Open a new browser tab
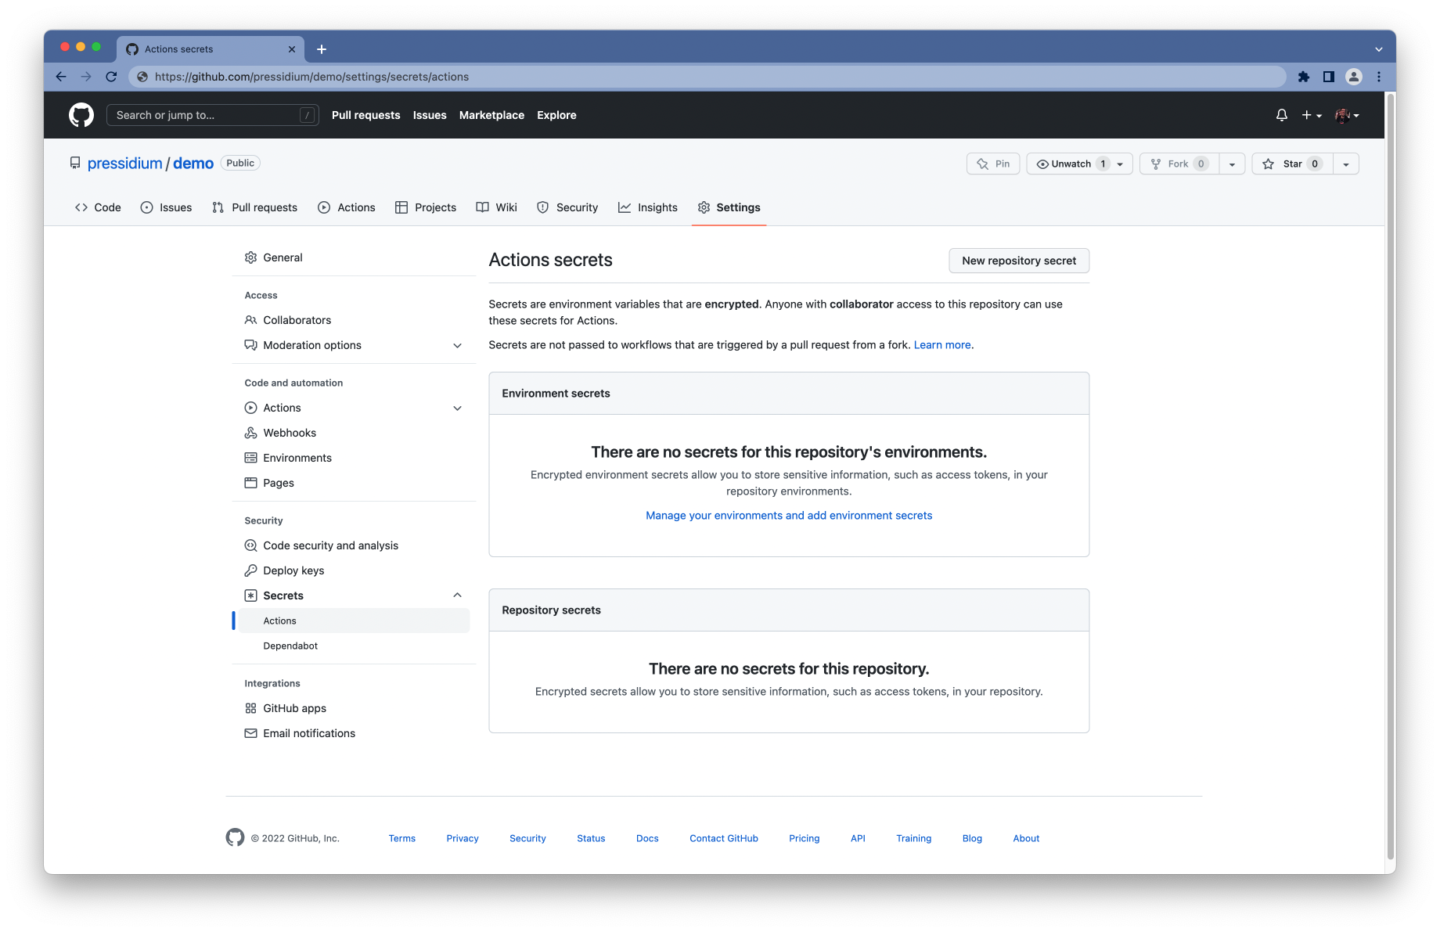 pos(321,49)
